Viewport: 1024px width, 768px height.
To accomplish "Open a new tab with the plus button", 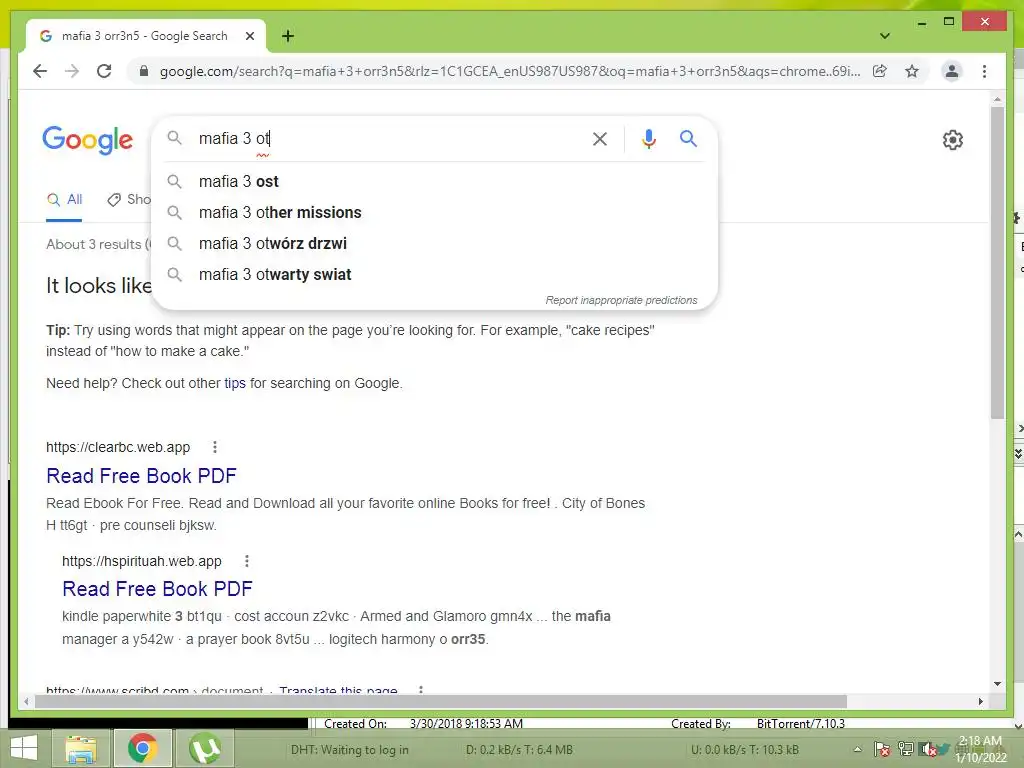I will (287, 36).
